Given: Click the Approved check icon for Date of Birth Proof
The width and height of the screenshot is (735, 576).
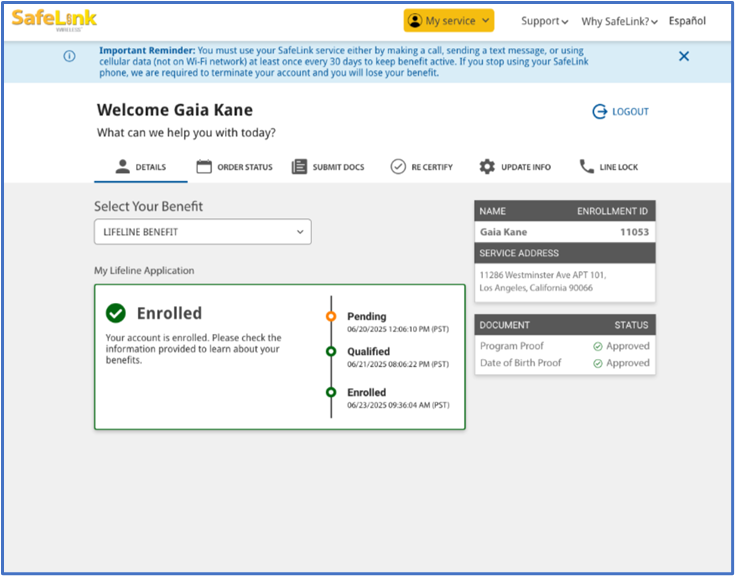Looking at the screenshot, I should click(x=598, y=364).
